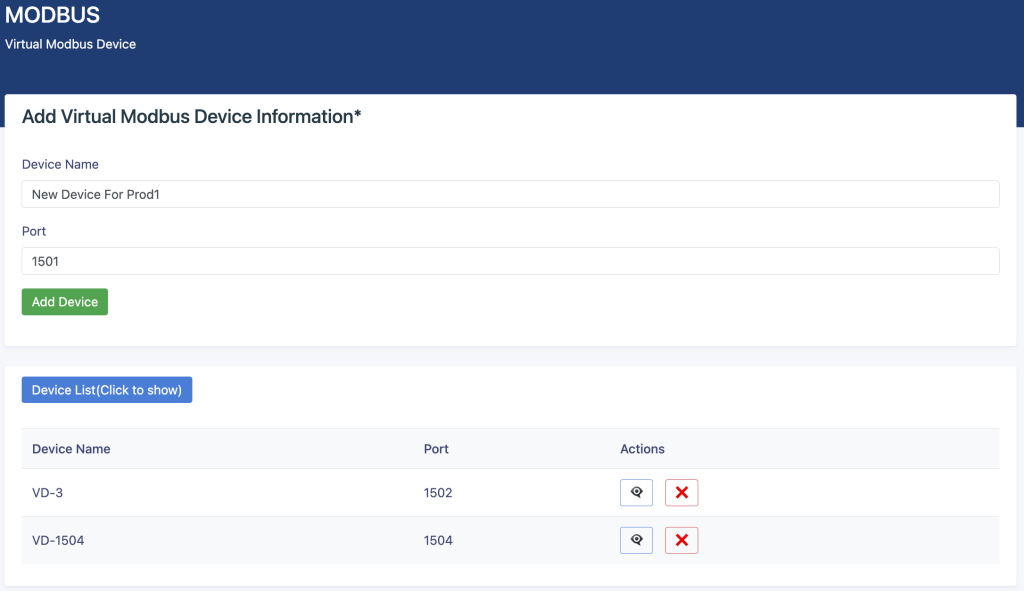
Task: View details of VD-1504 device
Action: pyautogui.click(x=636, y=540)
